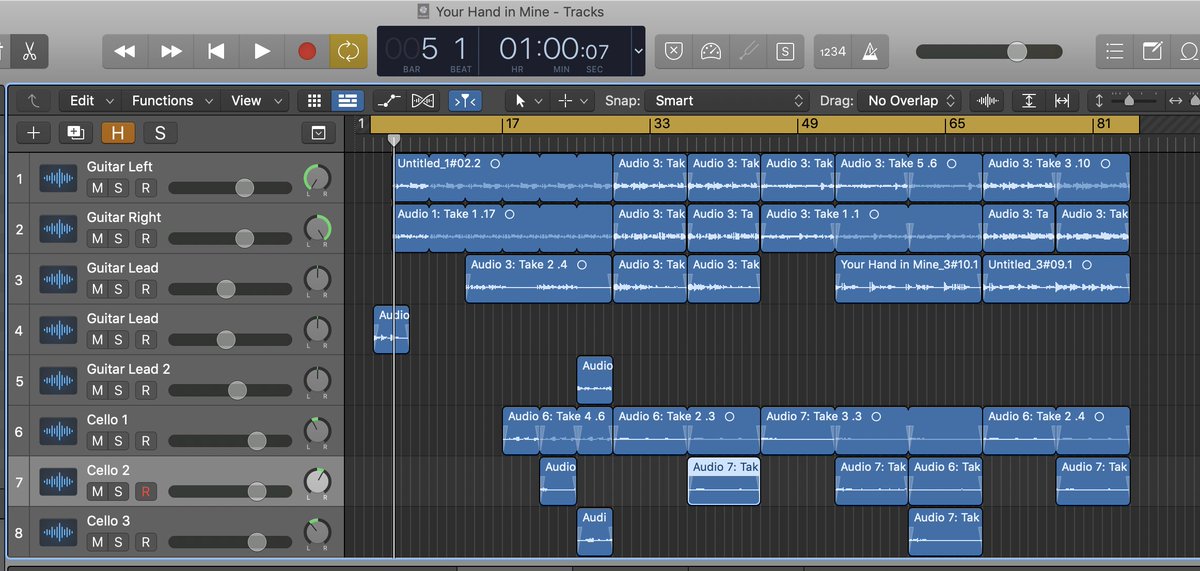Open the LCD display mode dropdown arrow

tap(638, 51)
